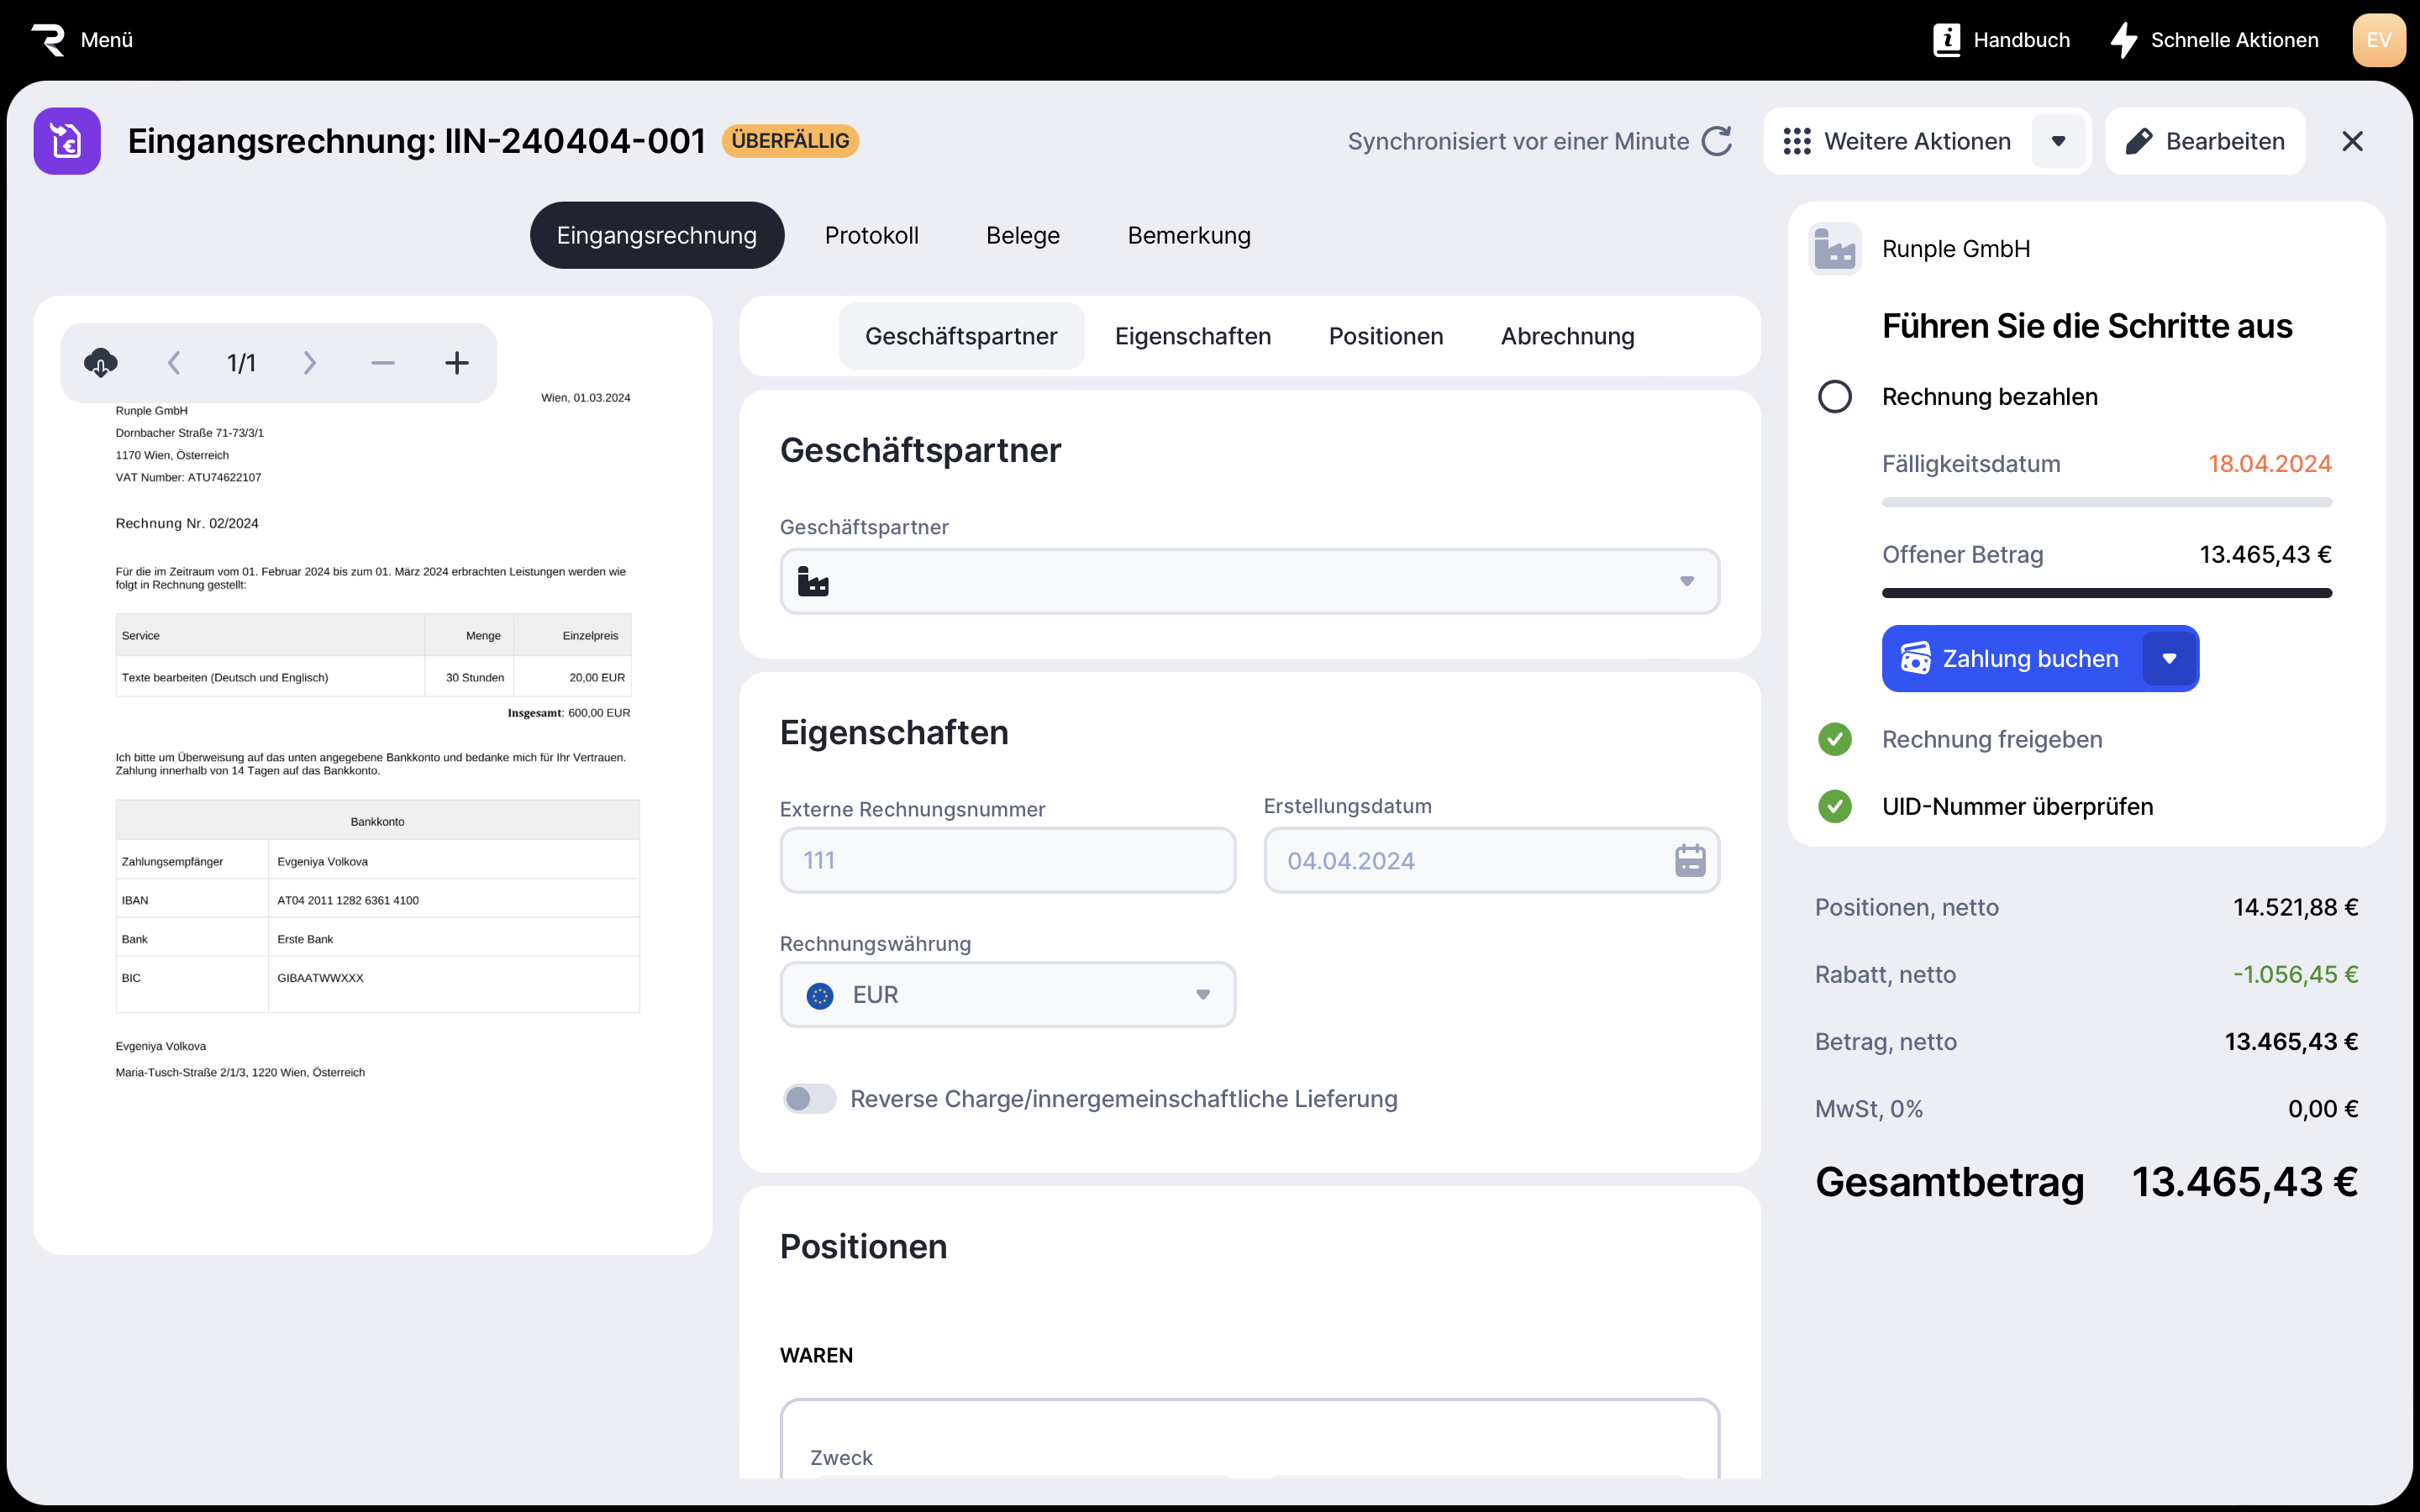2420x1512 pixels.
Task: Toggle Reverse Charge/innergemeinschaftliche Lieferung switch
Action: [x=809, y=1099]
